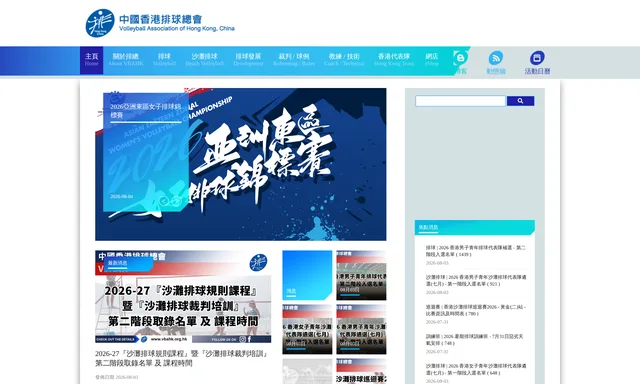
Task: Click www.vbahk.org.hk text in featured banner
Action: coord(169,339)
